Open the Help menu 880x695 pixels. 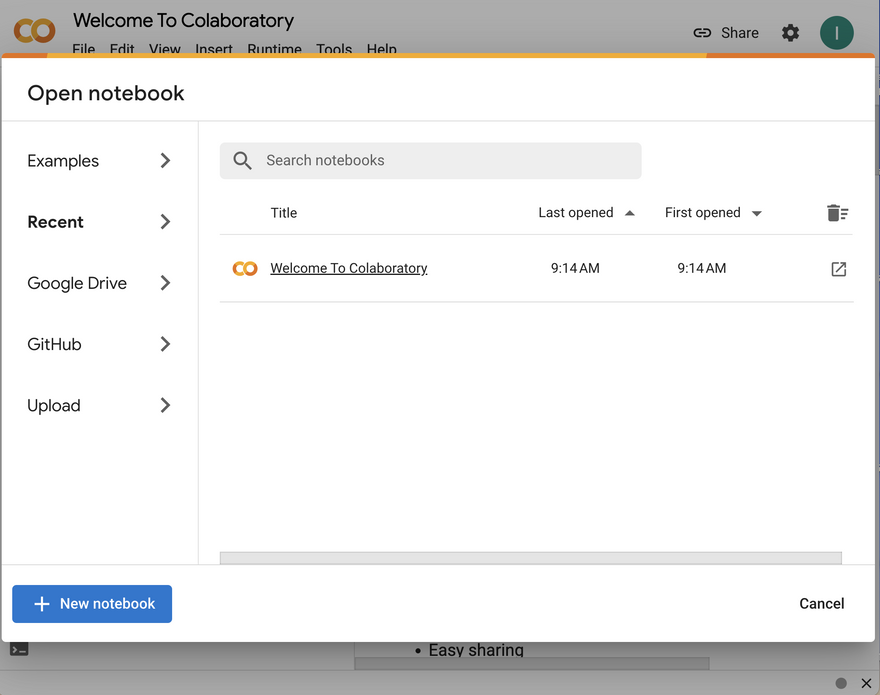(x=382, y=49)
